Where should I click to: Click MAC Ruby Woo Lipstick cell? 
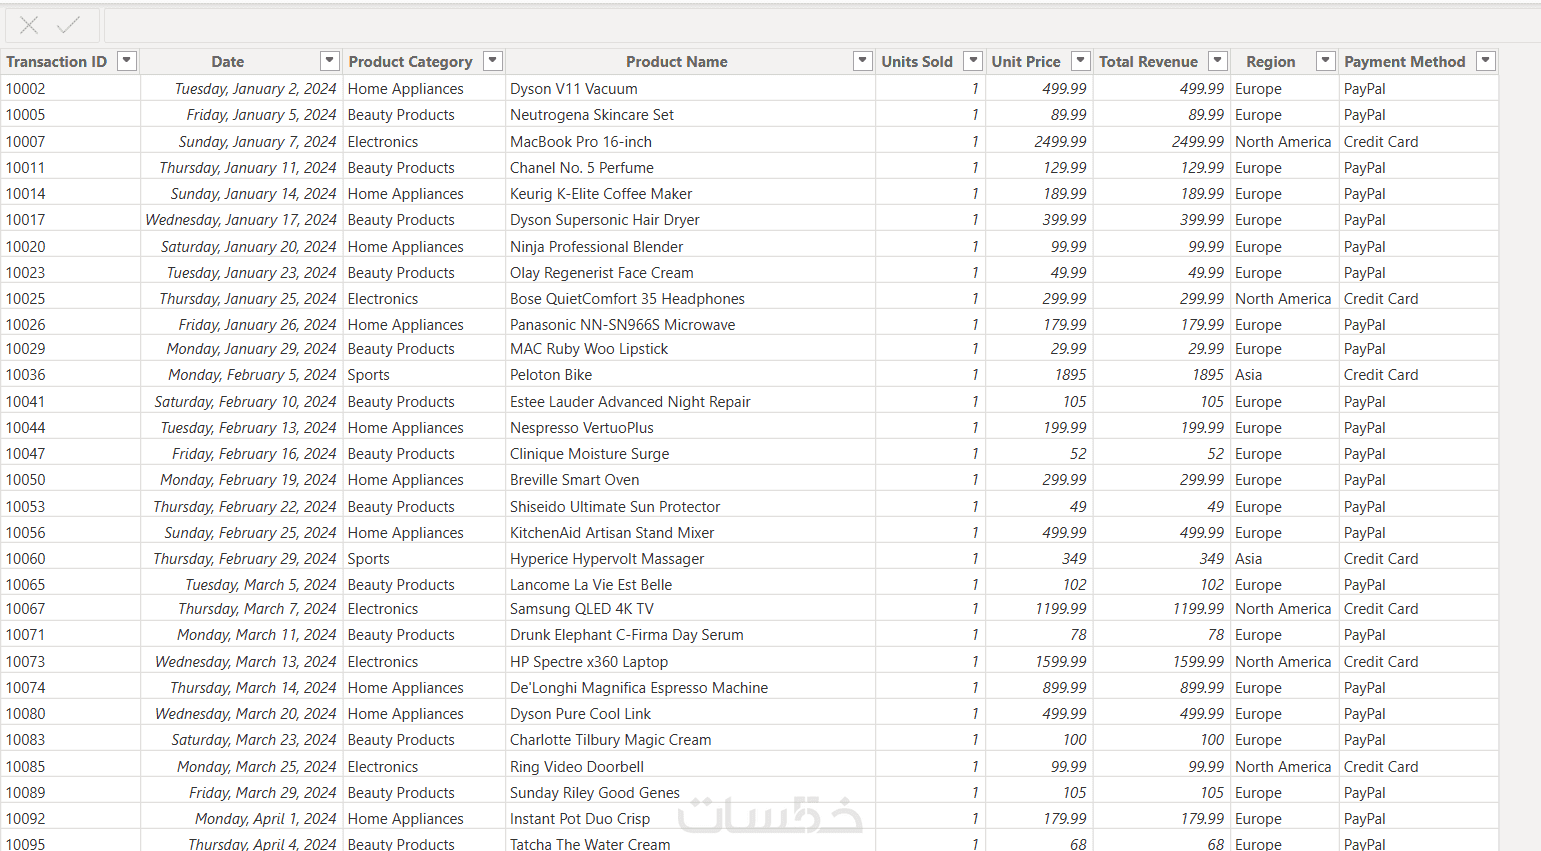pos(690,349)
